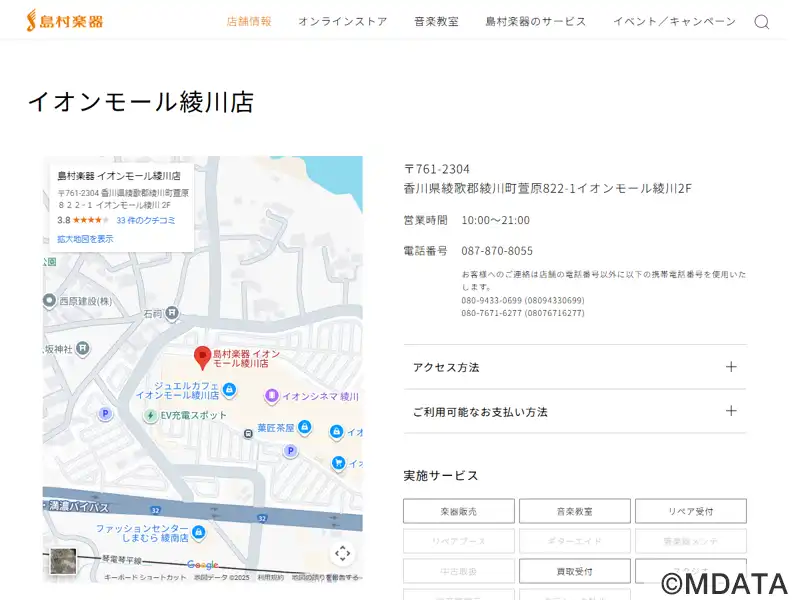Select the EV充電スポット map marker
Viewport: 800px width, 600px height.
(x=151, y=415)
